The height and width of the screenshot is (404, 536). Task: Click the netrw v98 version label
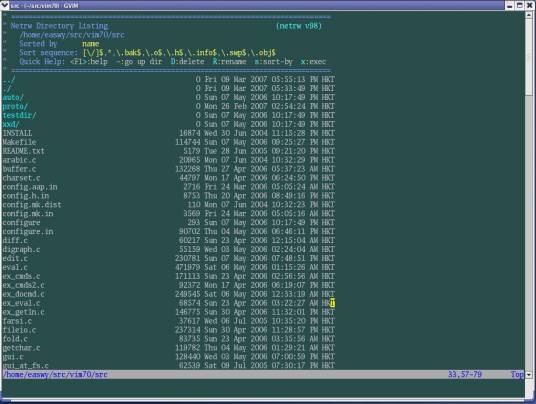click(x=299, y=26)
